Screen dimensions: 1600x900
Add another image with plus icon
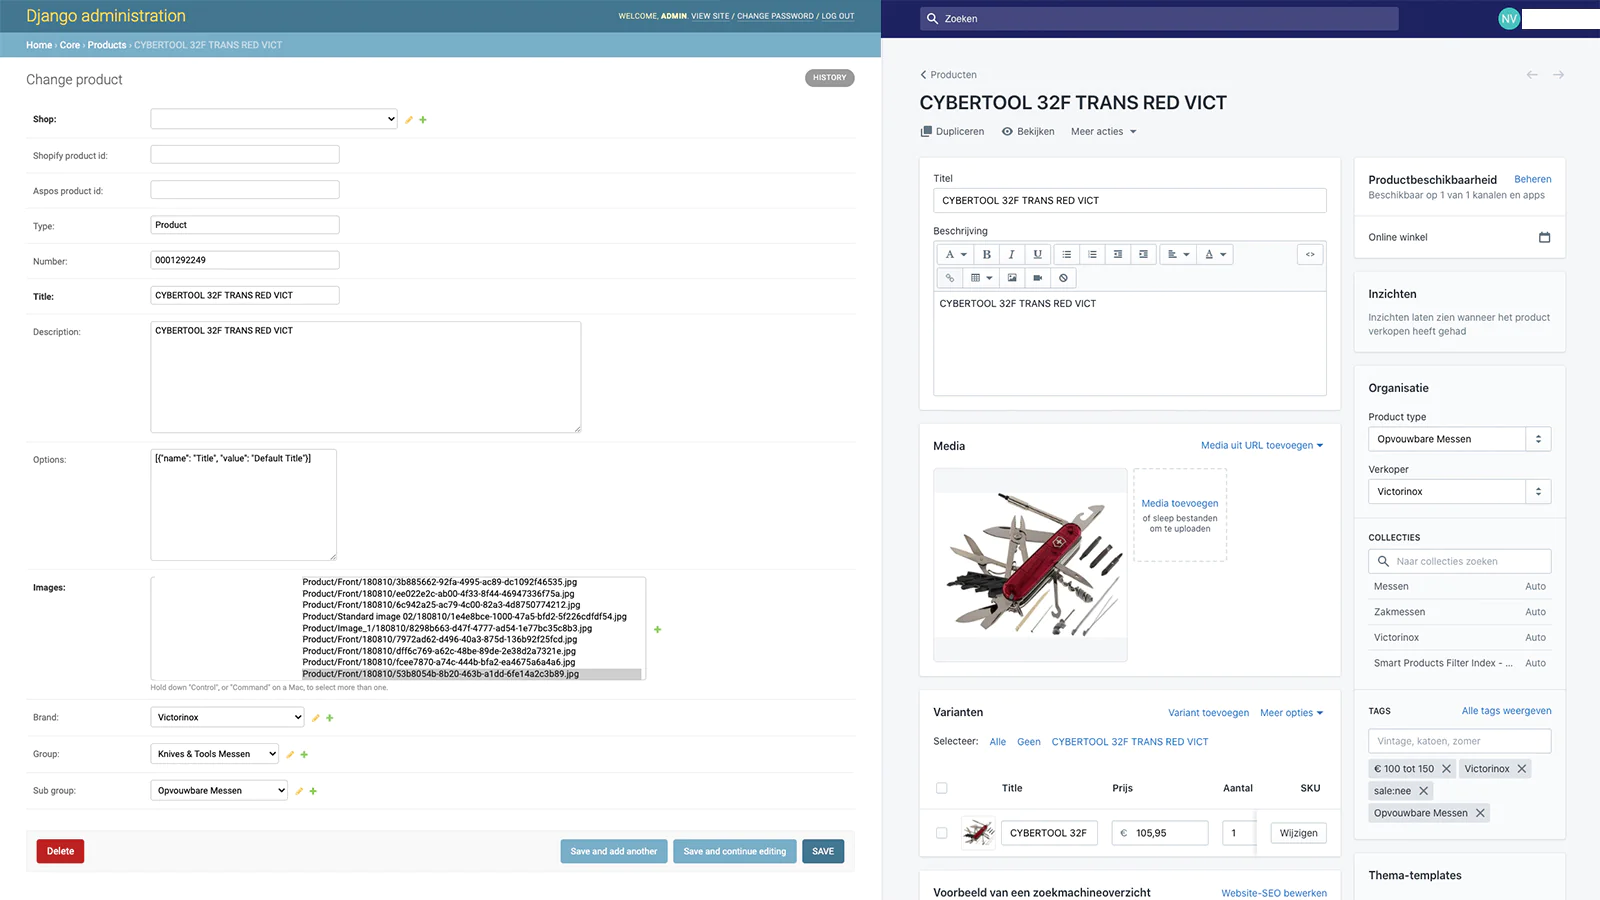[x=657, y=630]
